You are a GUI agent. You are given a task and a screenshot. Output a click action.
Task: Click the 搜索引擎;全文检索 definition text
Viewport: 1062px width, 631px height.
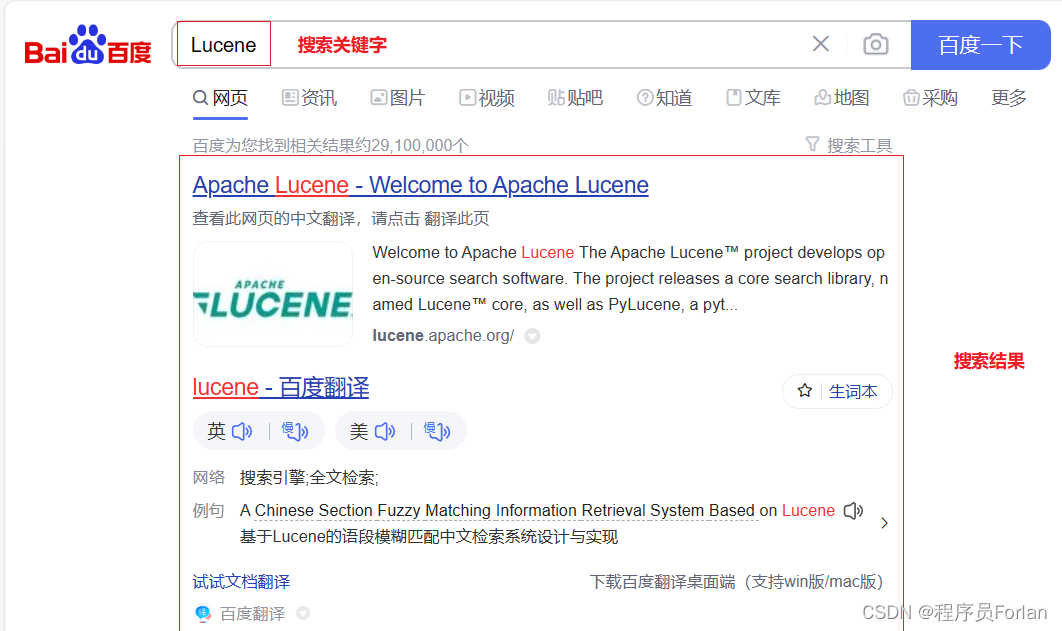tap(309, 478)
